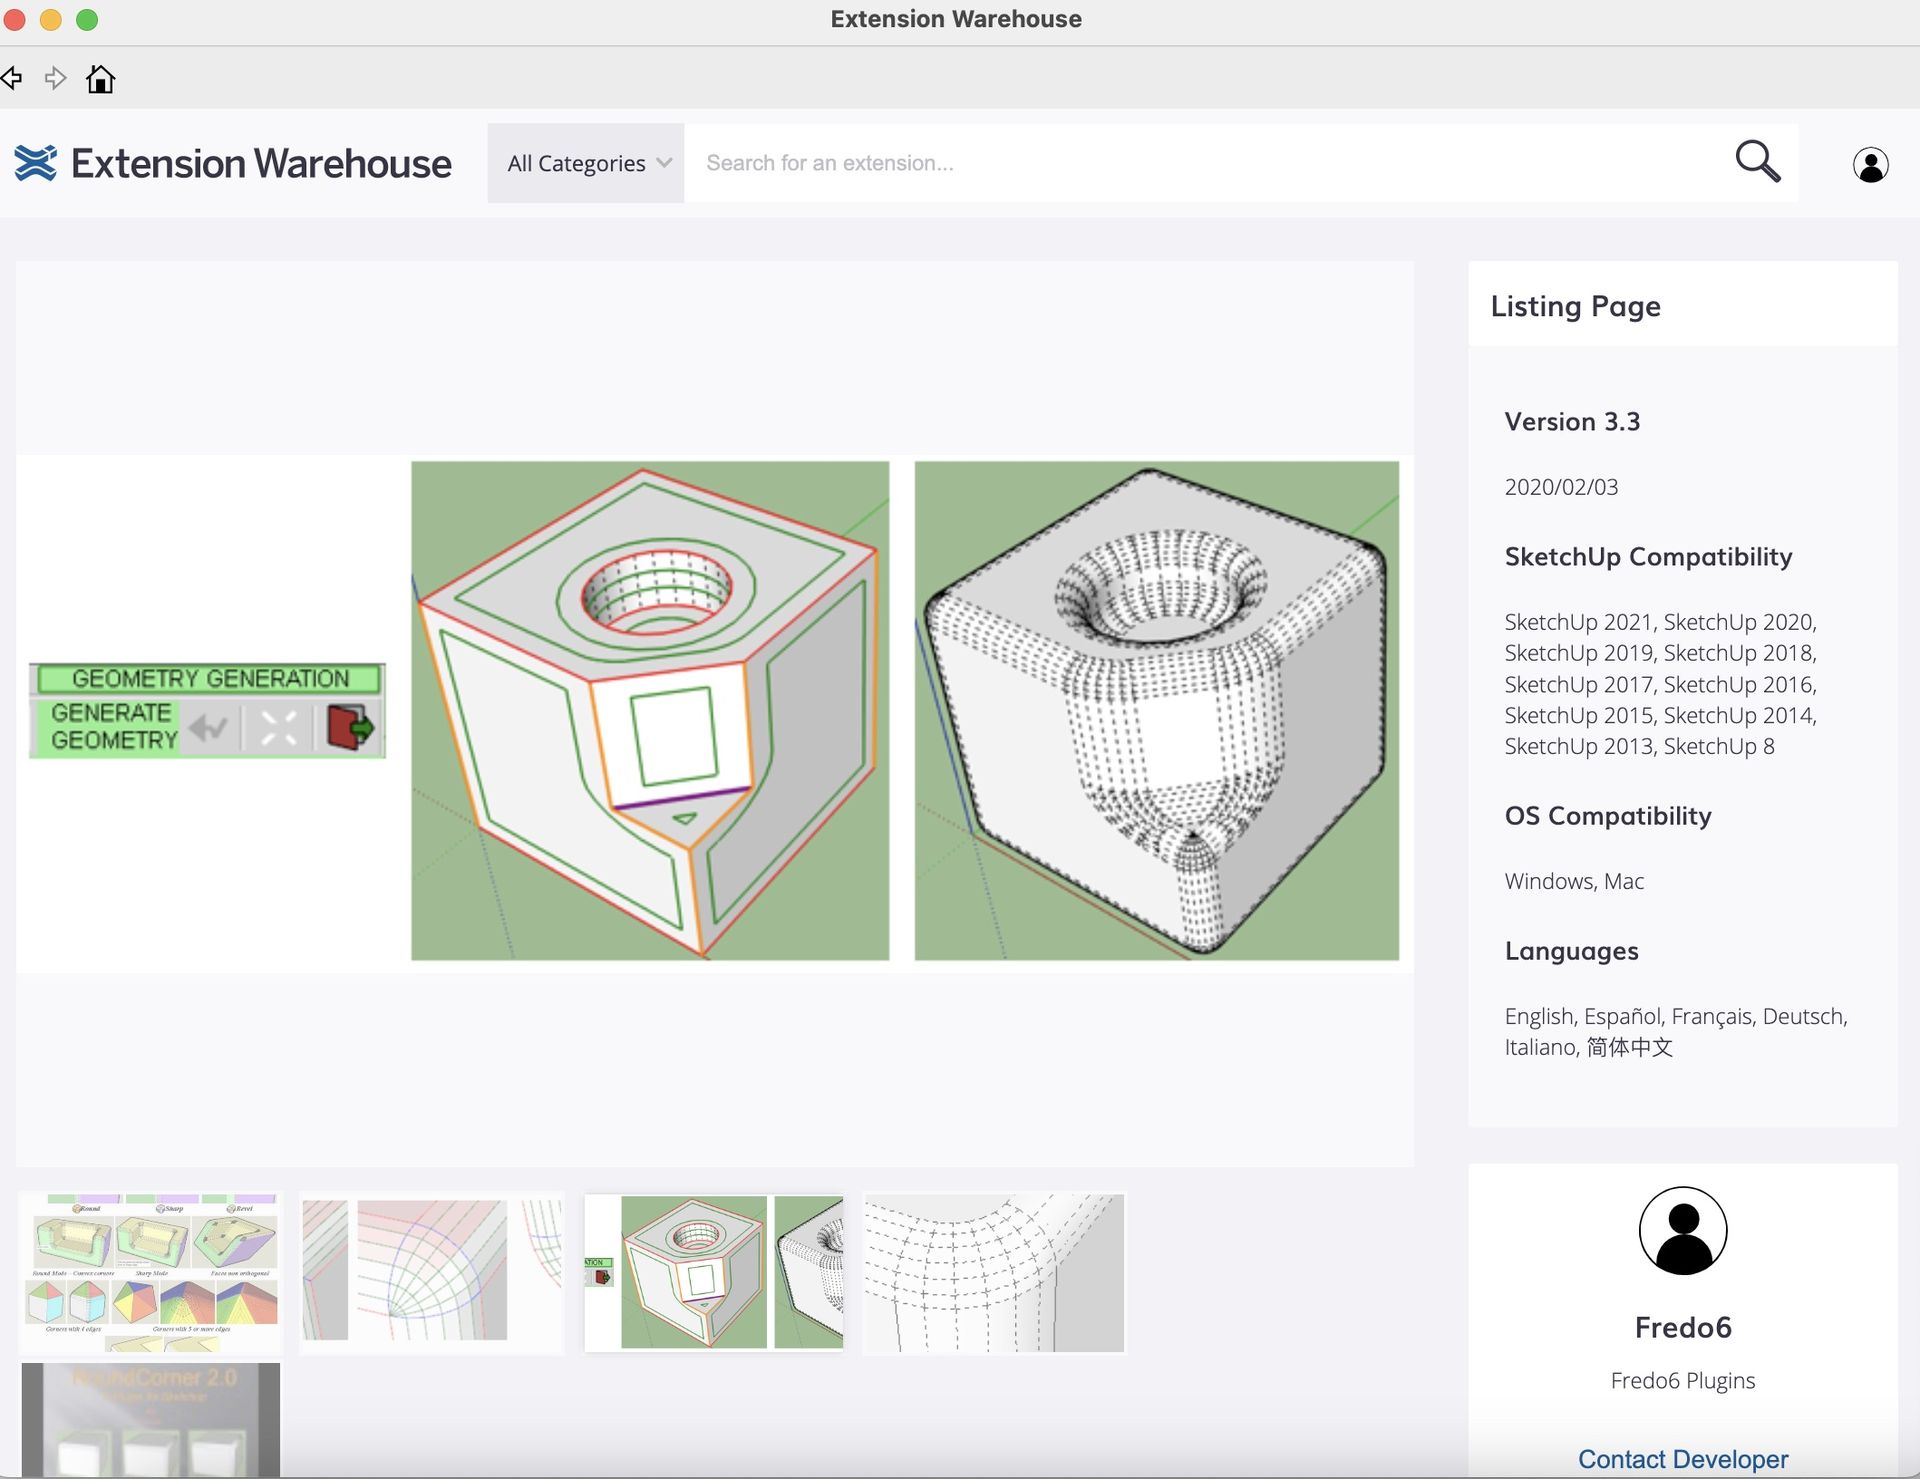Click the magnifying glass search icon
Screen dimensions: 1920x1479
[x=1757, y=161]
